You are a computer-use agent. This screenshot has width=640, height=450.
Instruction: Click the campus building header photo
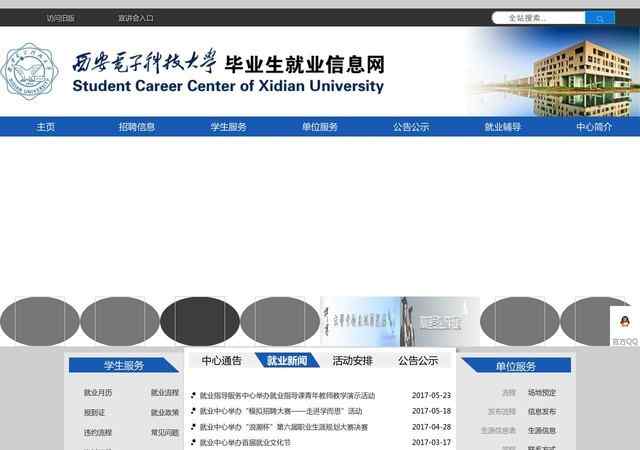[553, 72]
